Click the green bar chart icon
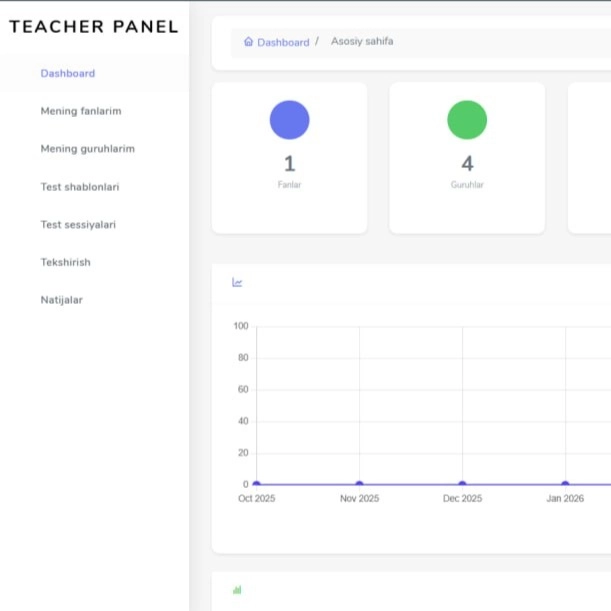Image resolution: width=611 pixels, height=611 pixels. [237, 590]
